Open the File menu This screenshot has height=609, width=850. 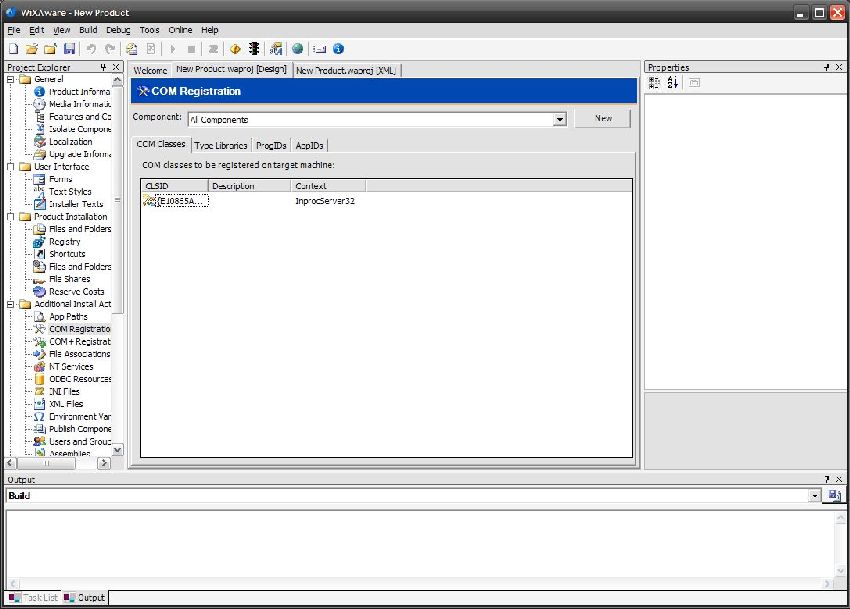(14, 30)
